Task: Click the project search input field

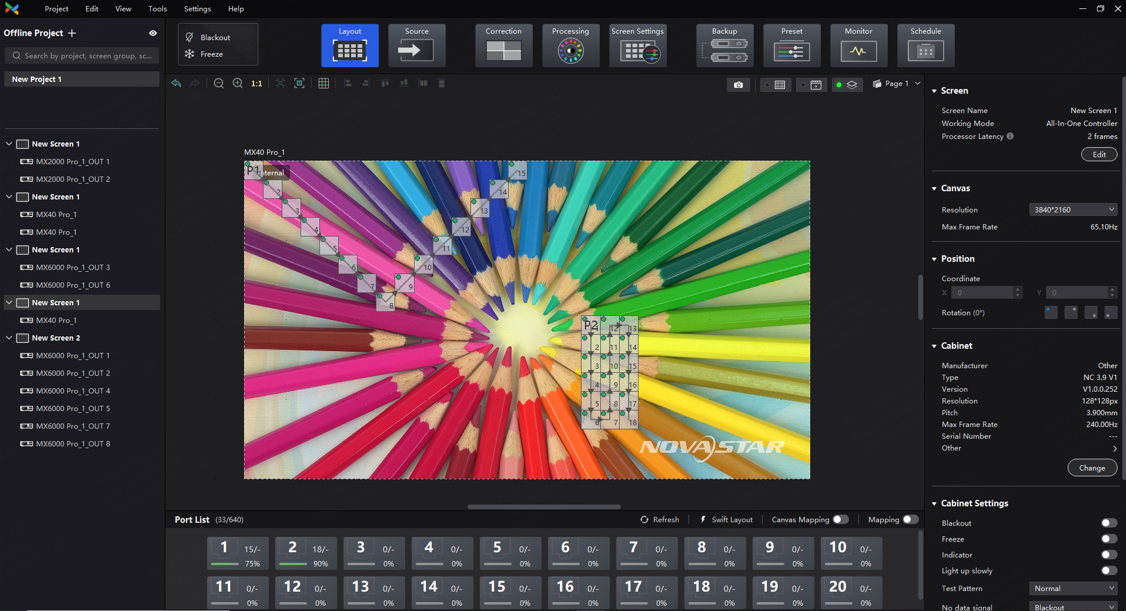Action: click(x=82, y=55)
